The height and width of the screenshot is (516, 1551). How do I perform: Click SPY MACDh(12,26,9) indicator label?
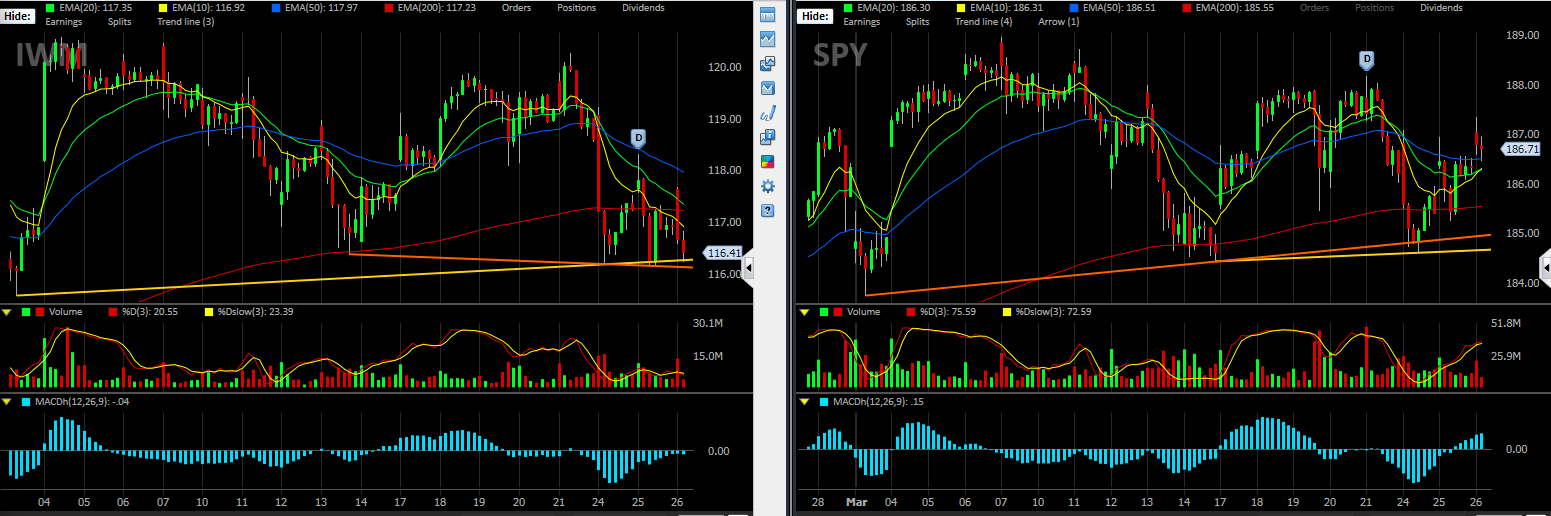click(x=877, y=401)
